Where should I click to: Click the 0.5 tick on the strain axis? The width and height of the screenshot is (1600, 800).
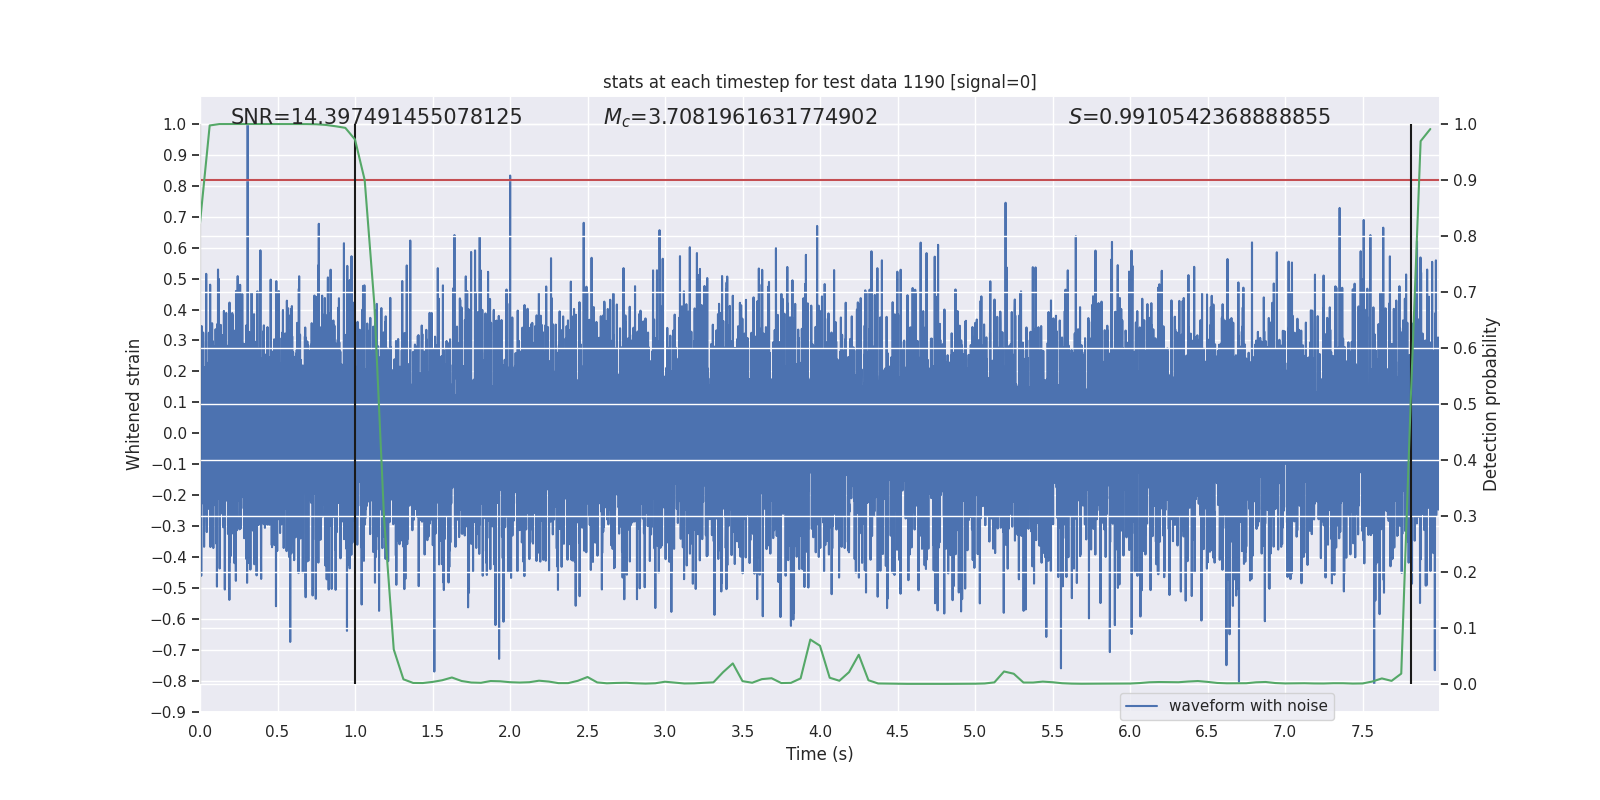[176, 279]
